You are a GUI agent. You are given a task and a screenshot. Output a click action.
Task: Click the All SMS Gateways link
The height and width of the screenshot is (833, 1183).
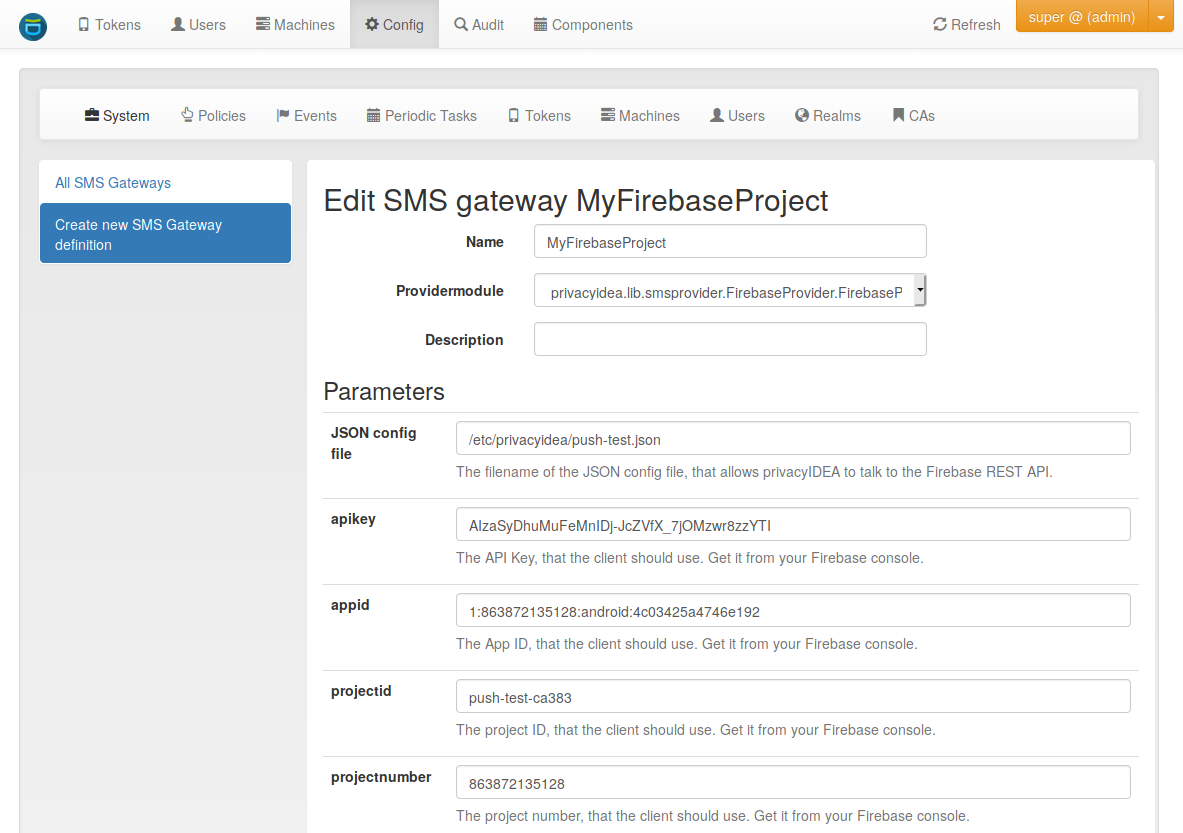point(113,183)
